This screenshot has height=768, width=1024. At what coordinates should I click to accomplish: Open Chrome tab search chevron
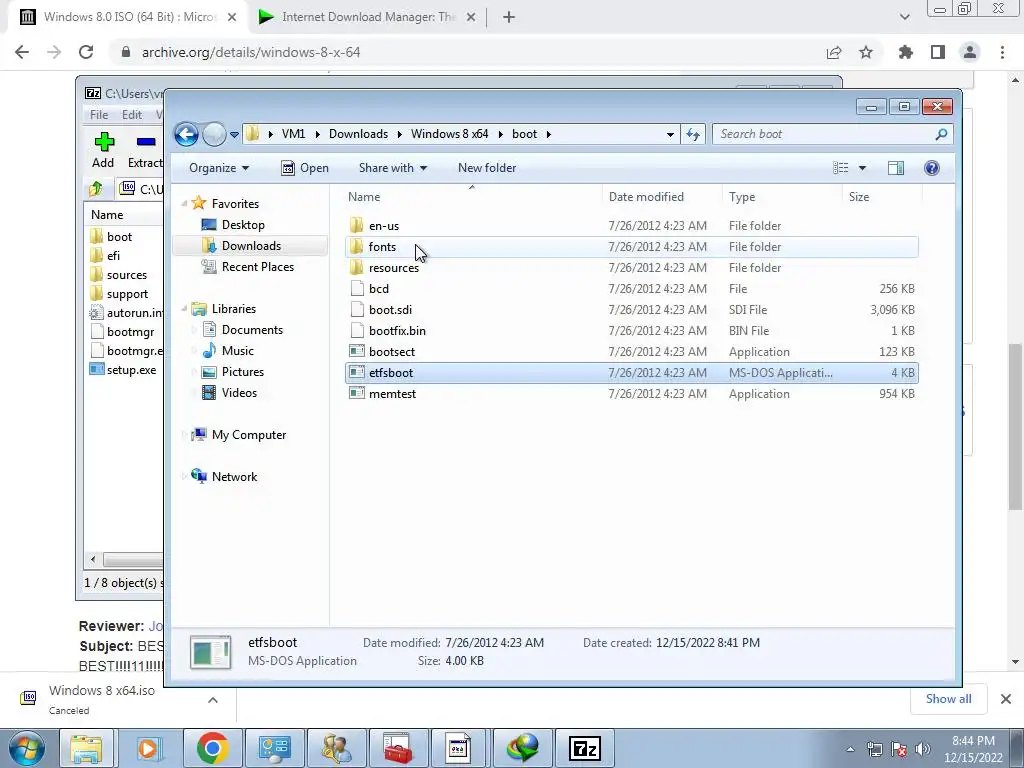904,17
